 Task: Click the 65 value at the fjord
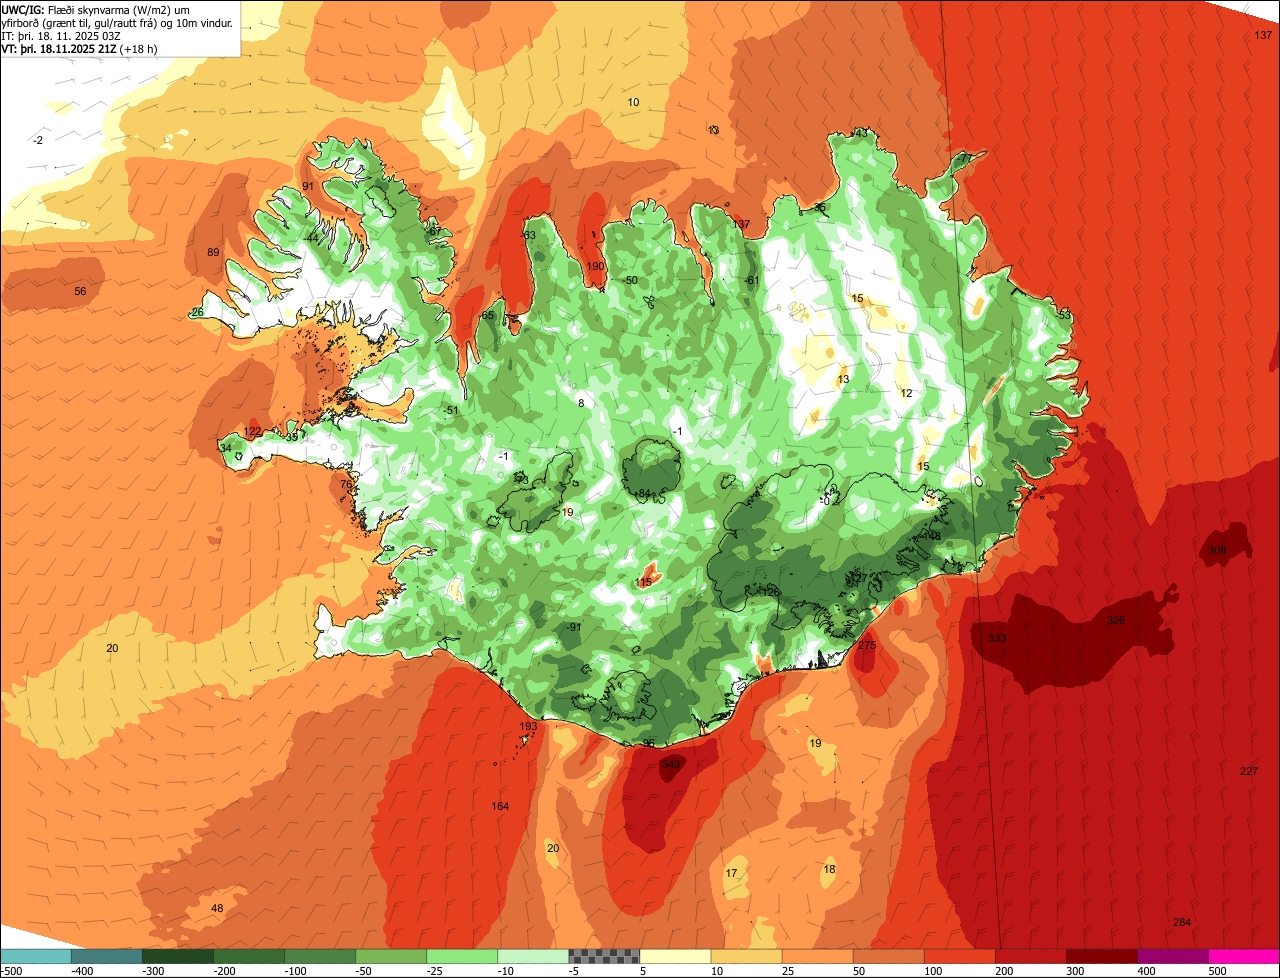pos(488,315)
